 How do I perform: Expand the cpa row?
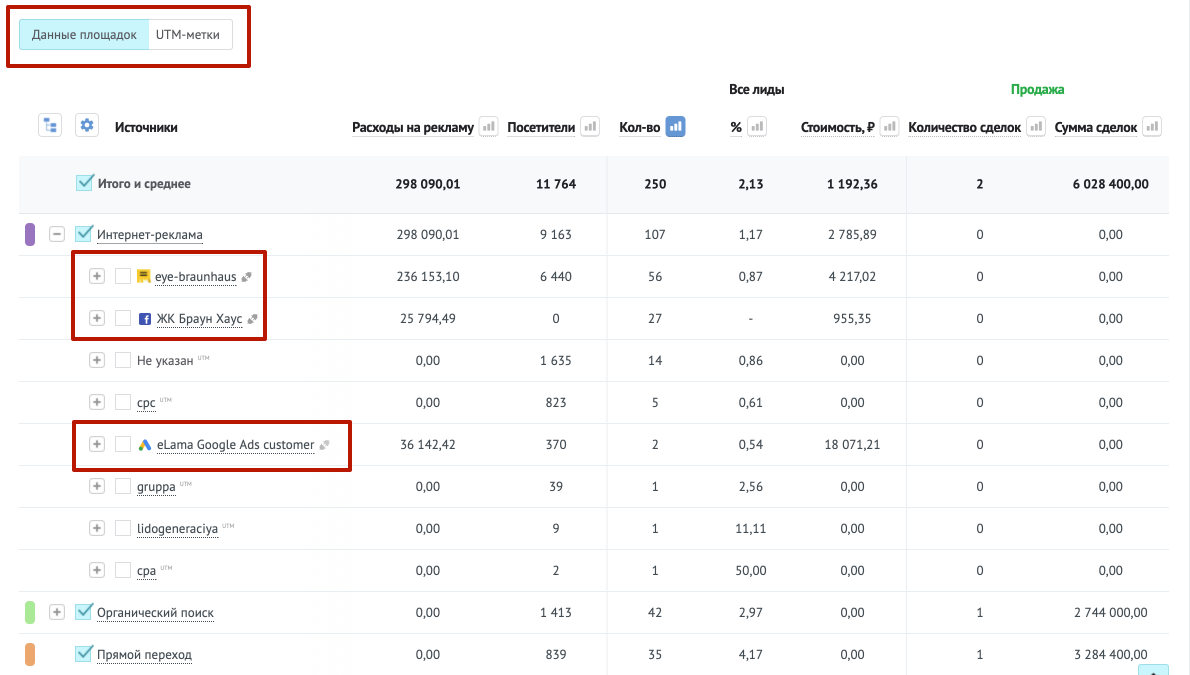96,570
